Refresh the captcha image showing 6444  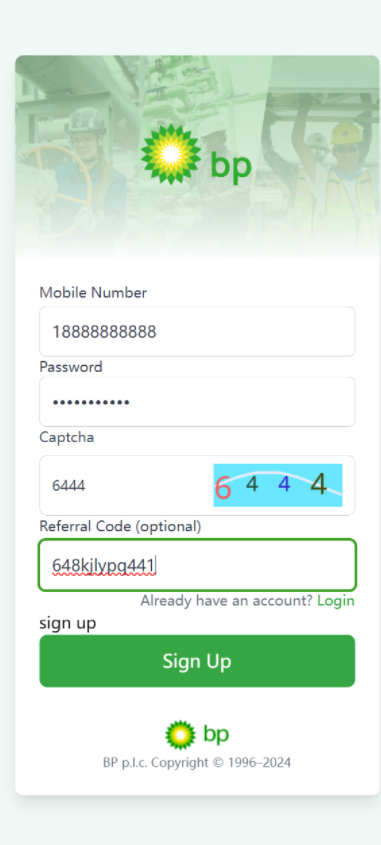click(278, 485)
